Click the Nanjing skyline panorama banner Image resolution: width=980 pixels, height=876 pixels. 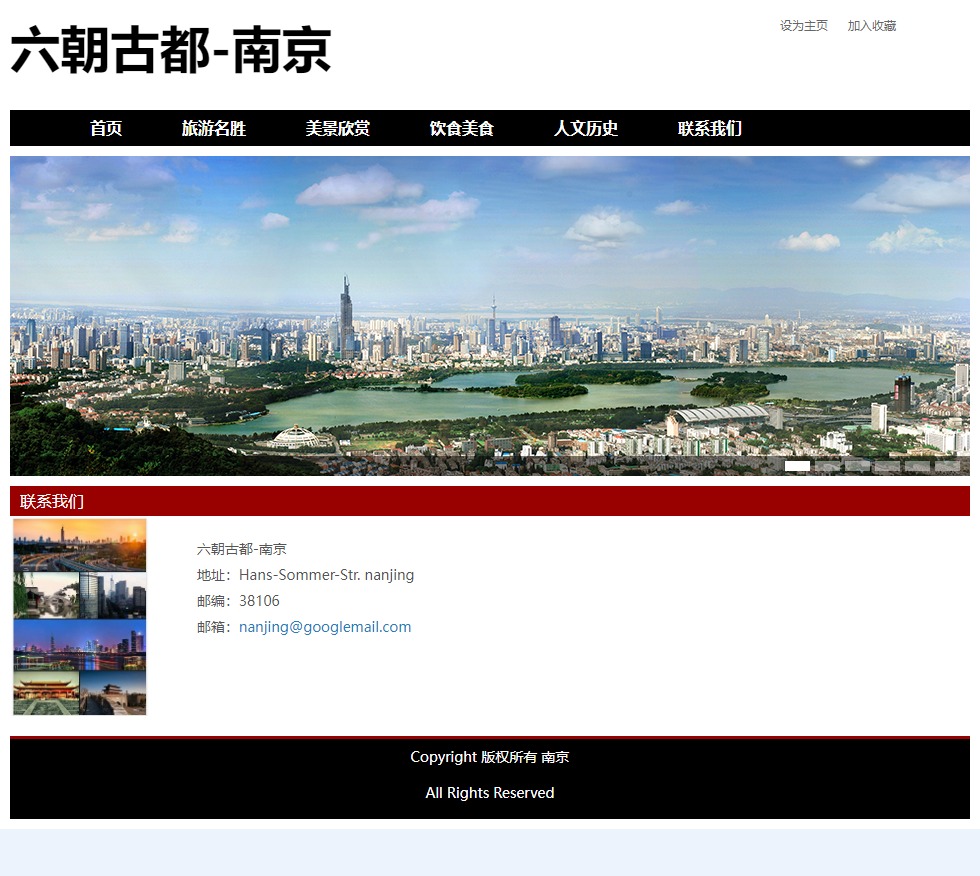[490, 315]
